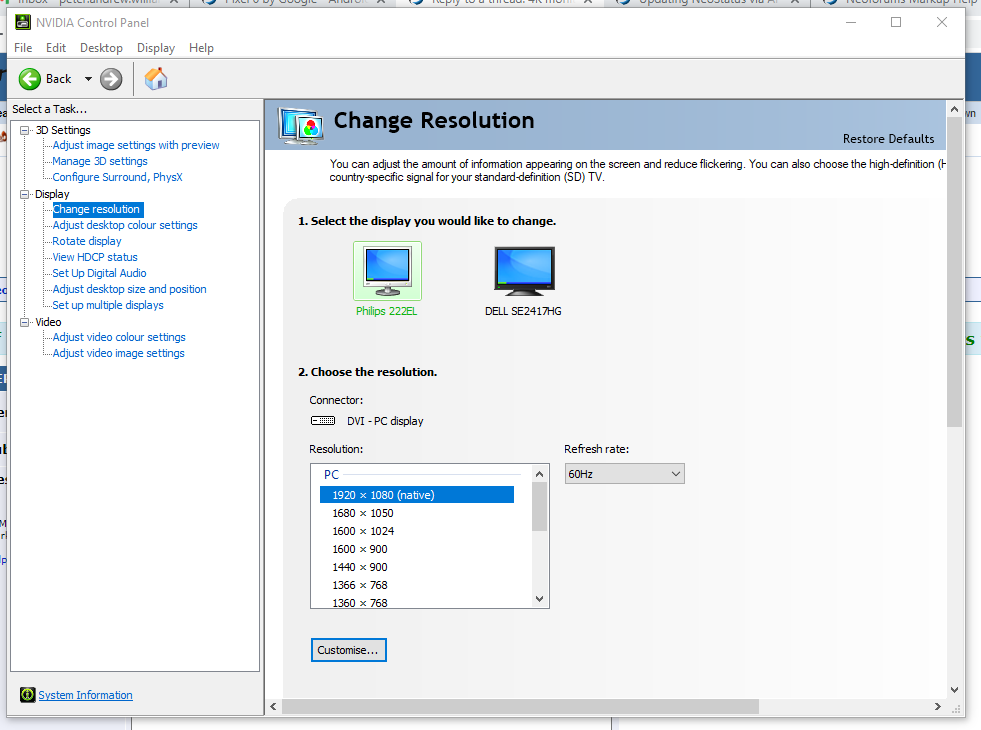Select resolution 1366 × 768

coord(360,585)
